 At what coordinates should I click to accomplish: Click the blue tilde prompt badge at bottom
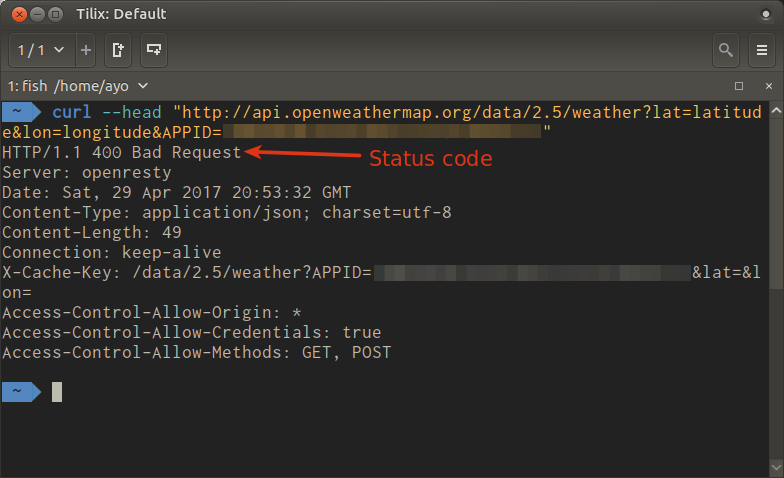(18, 392)
